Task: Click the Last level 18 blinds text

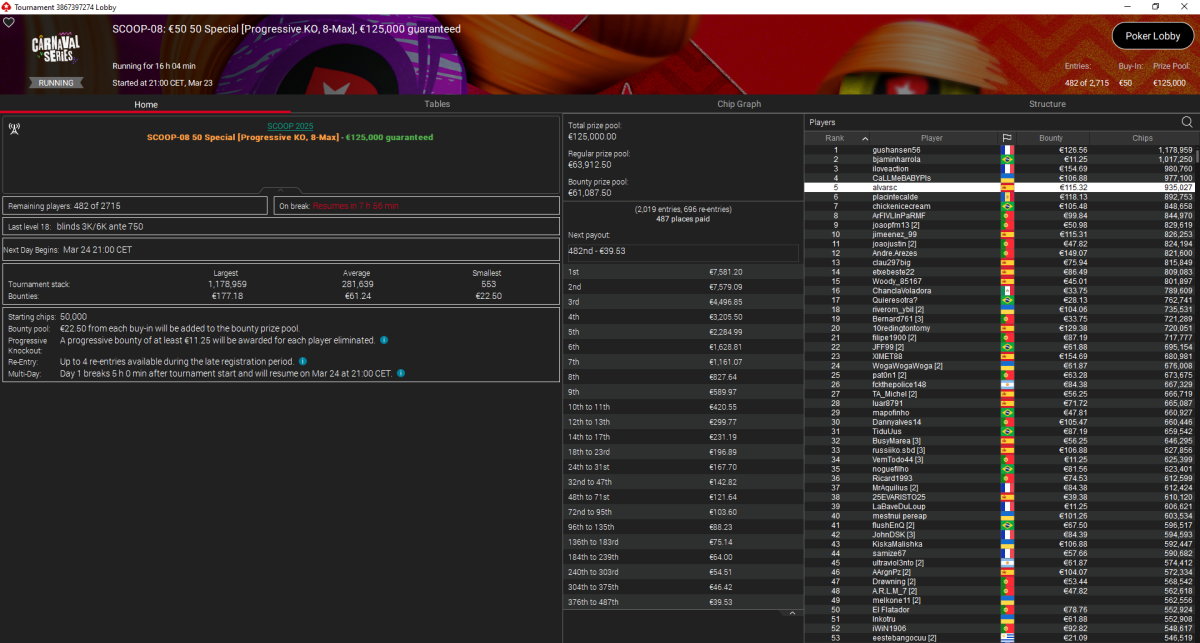Action: tap(76, 226)
